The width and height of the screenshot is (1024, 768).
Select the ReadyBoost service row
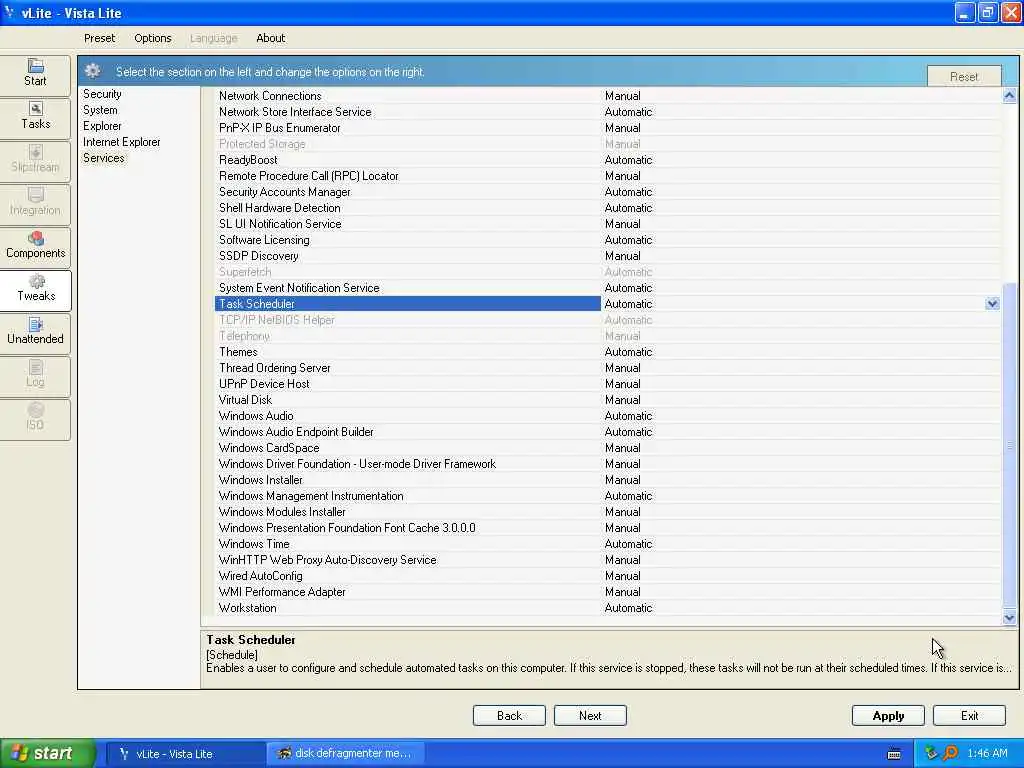pos(607,160)
